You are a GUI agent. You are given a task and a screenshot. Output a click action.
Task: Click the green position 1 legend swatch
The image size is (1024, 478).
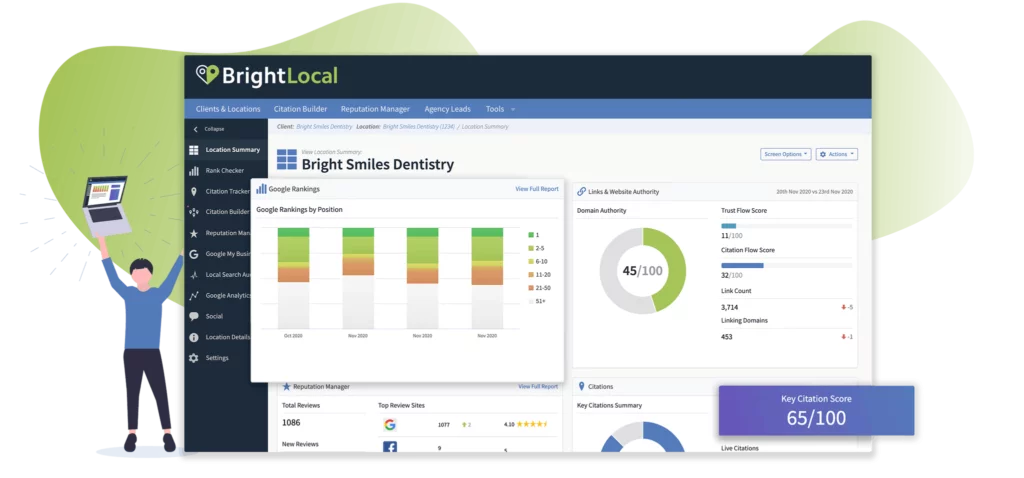531,234
